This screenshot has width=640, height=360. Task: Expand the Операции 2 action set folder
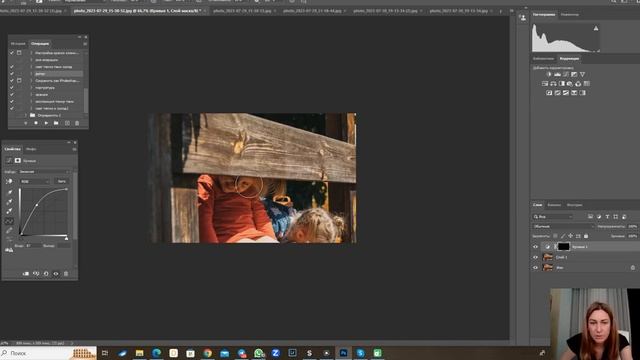26,116
